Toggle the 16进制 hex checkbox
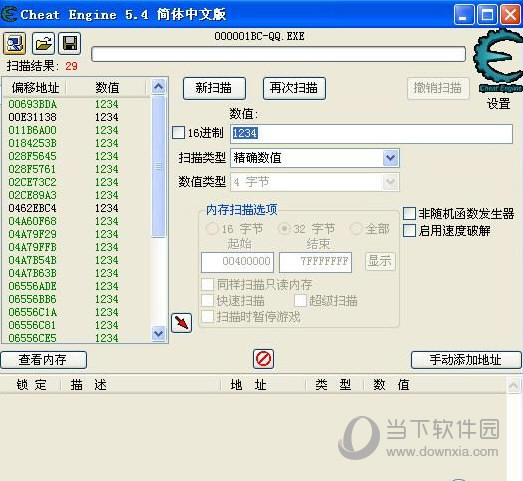 pyautogui.click(x=178, y=132)
